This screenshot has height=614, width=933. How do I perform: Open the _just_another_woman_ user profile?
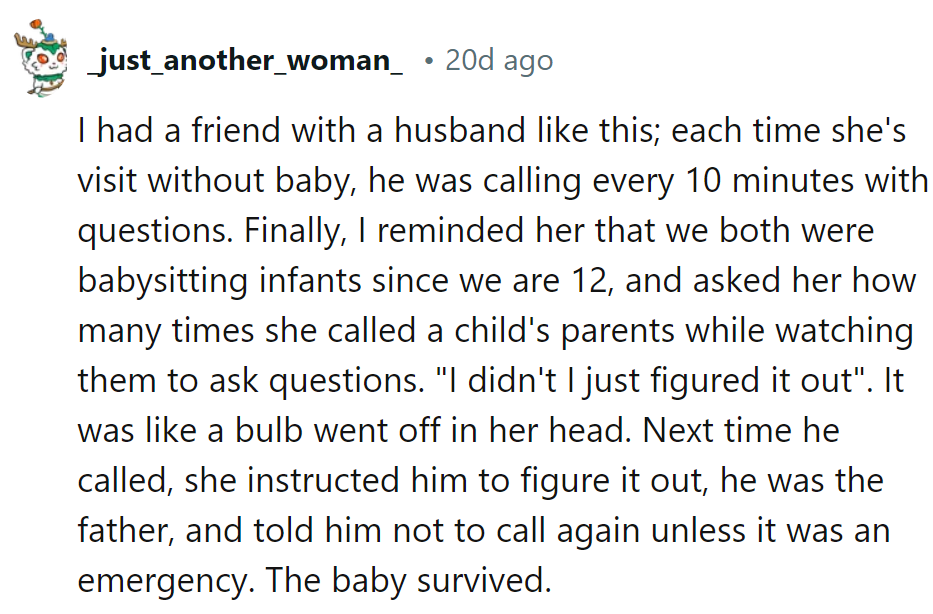pos(245,60)
